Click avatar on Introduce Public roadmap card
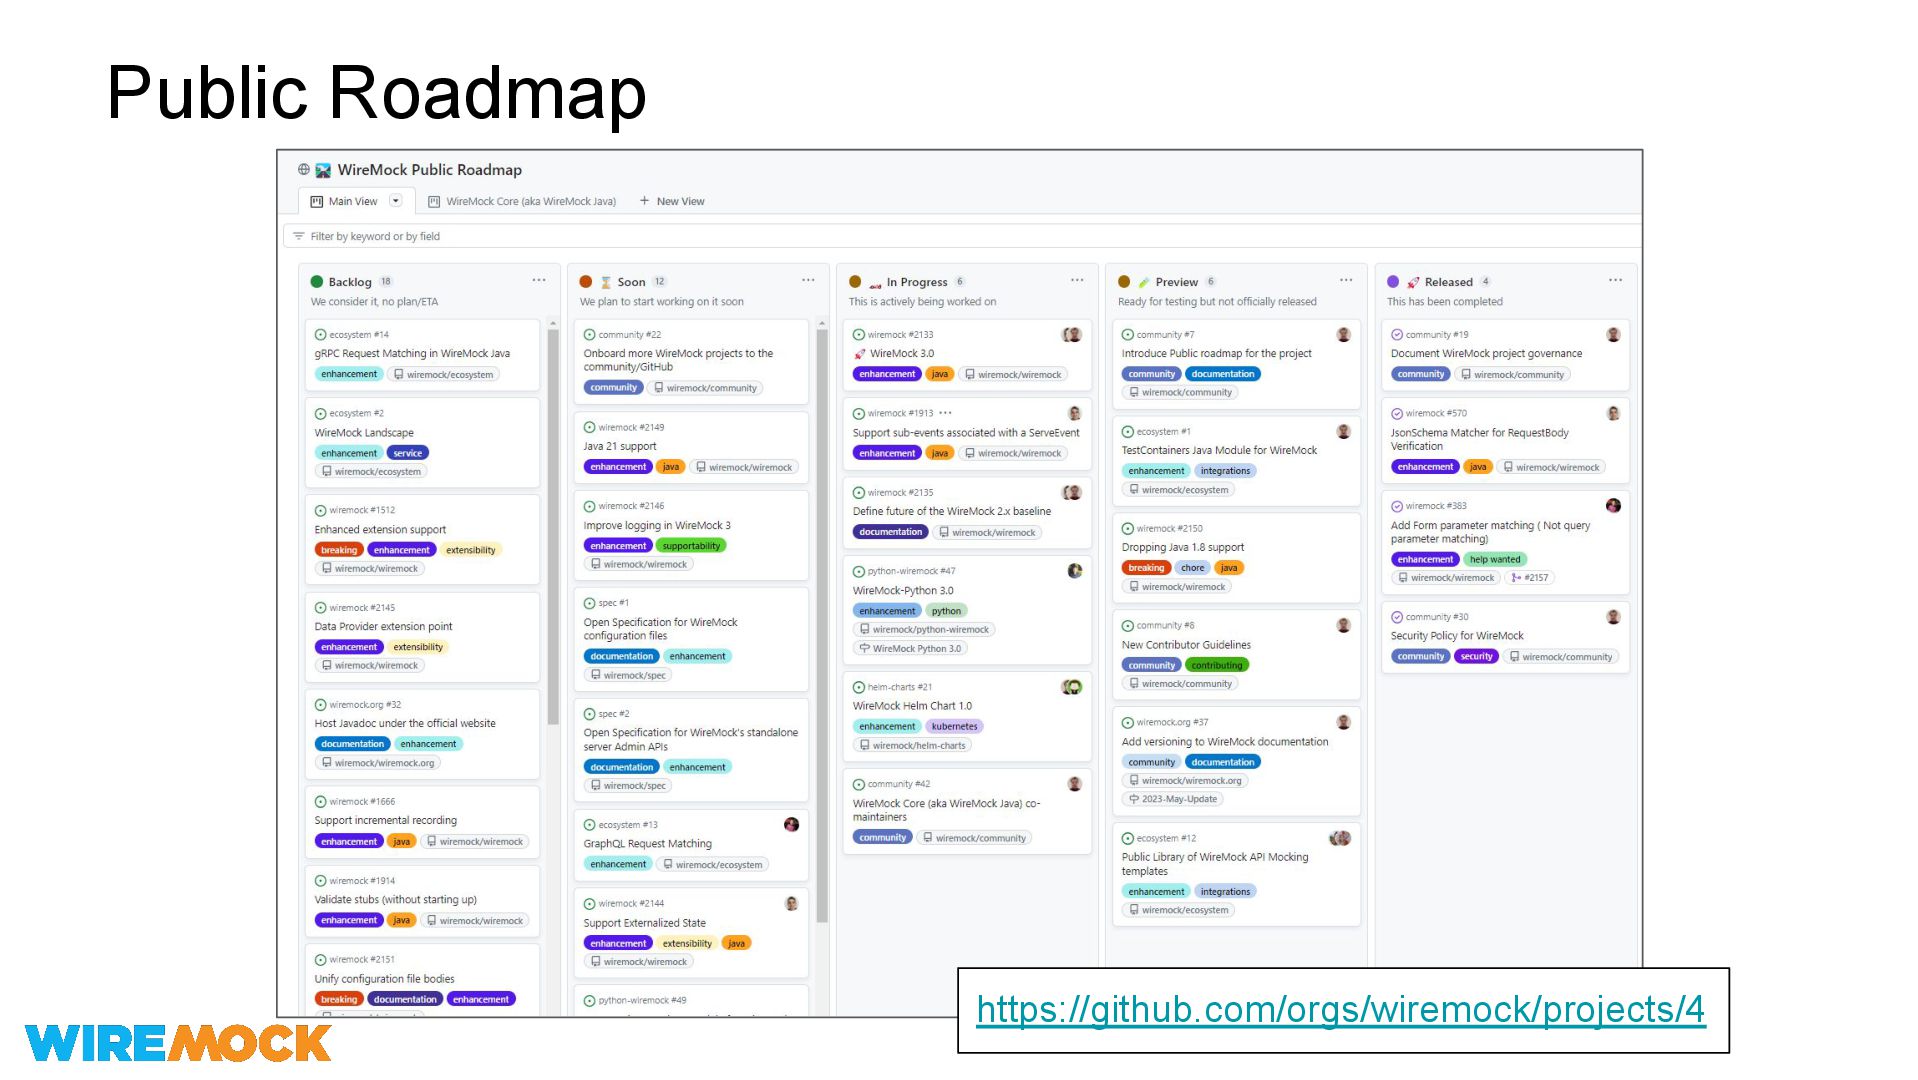1918x1080 pixels. point(1343,335)
